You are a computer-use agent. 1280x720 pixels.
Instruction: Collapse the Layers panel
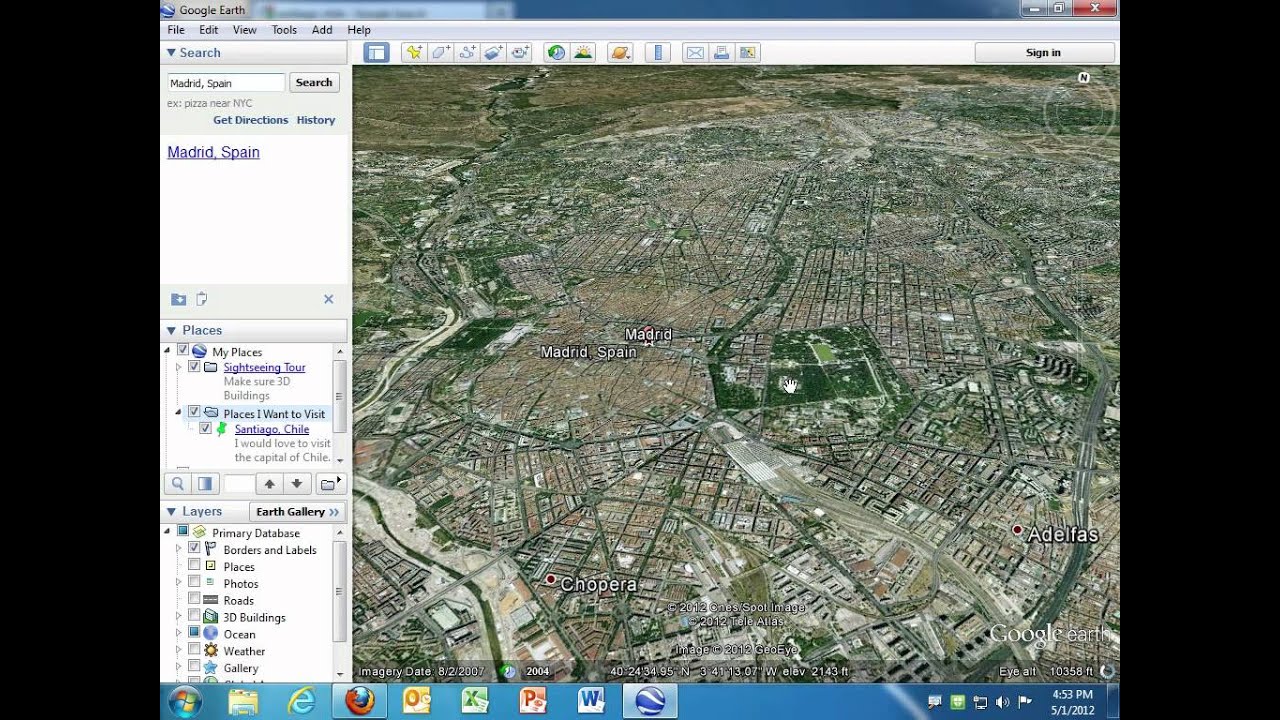171,511
